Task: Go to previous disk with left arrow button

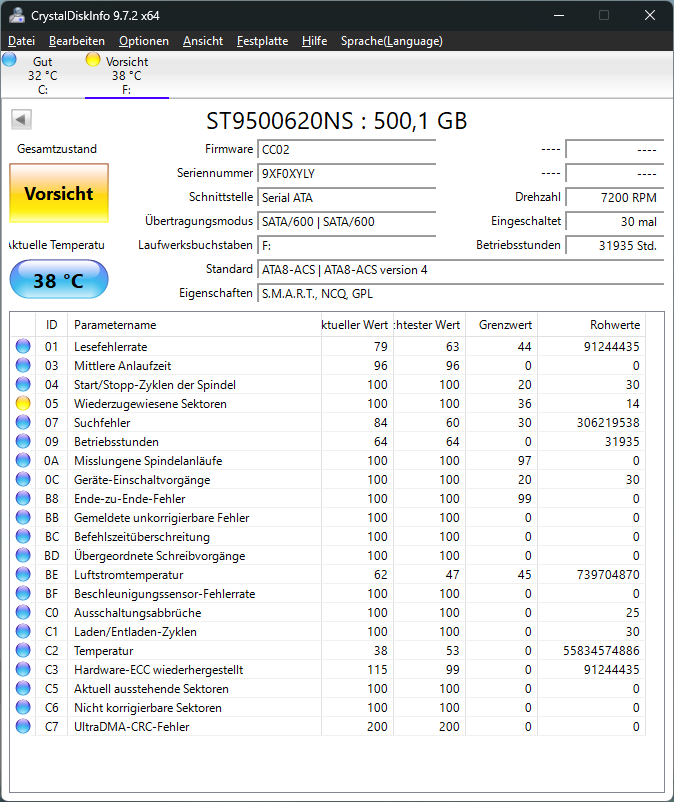Action: coord(21,120)
